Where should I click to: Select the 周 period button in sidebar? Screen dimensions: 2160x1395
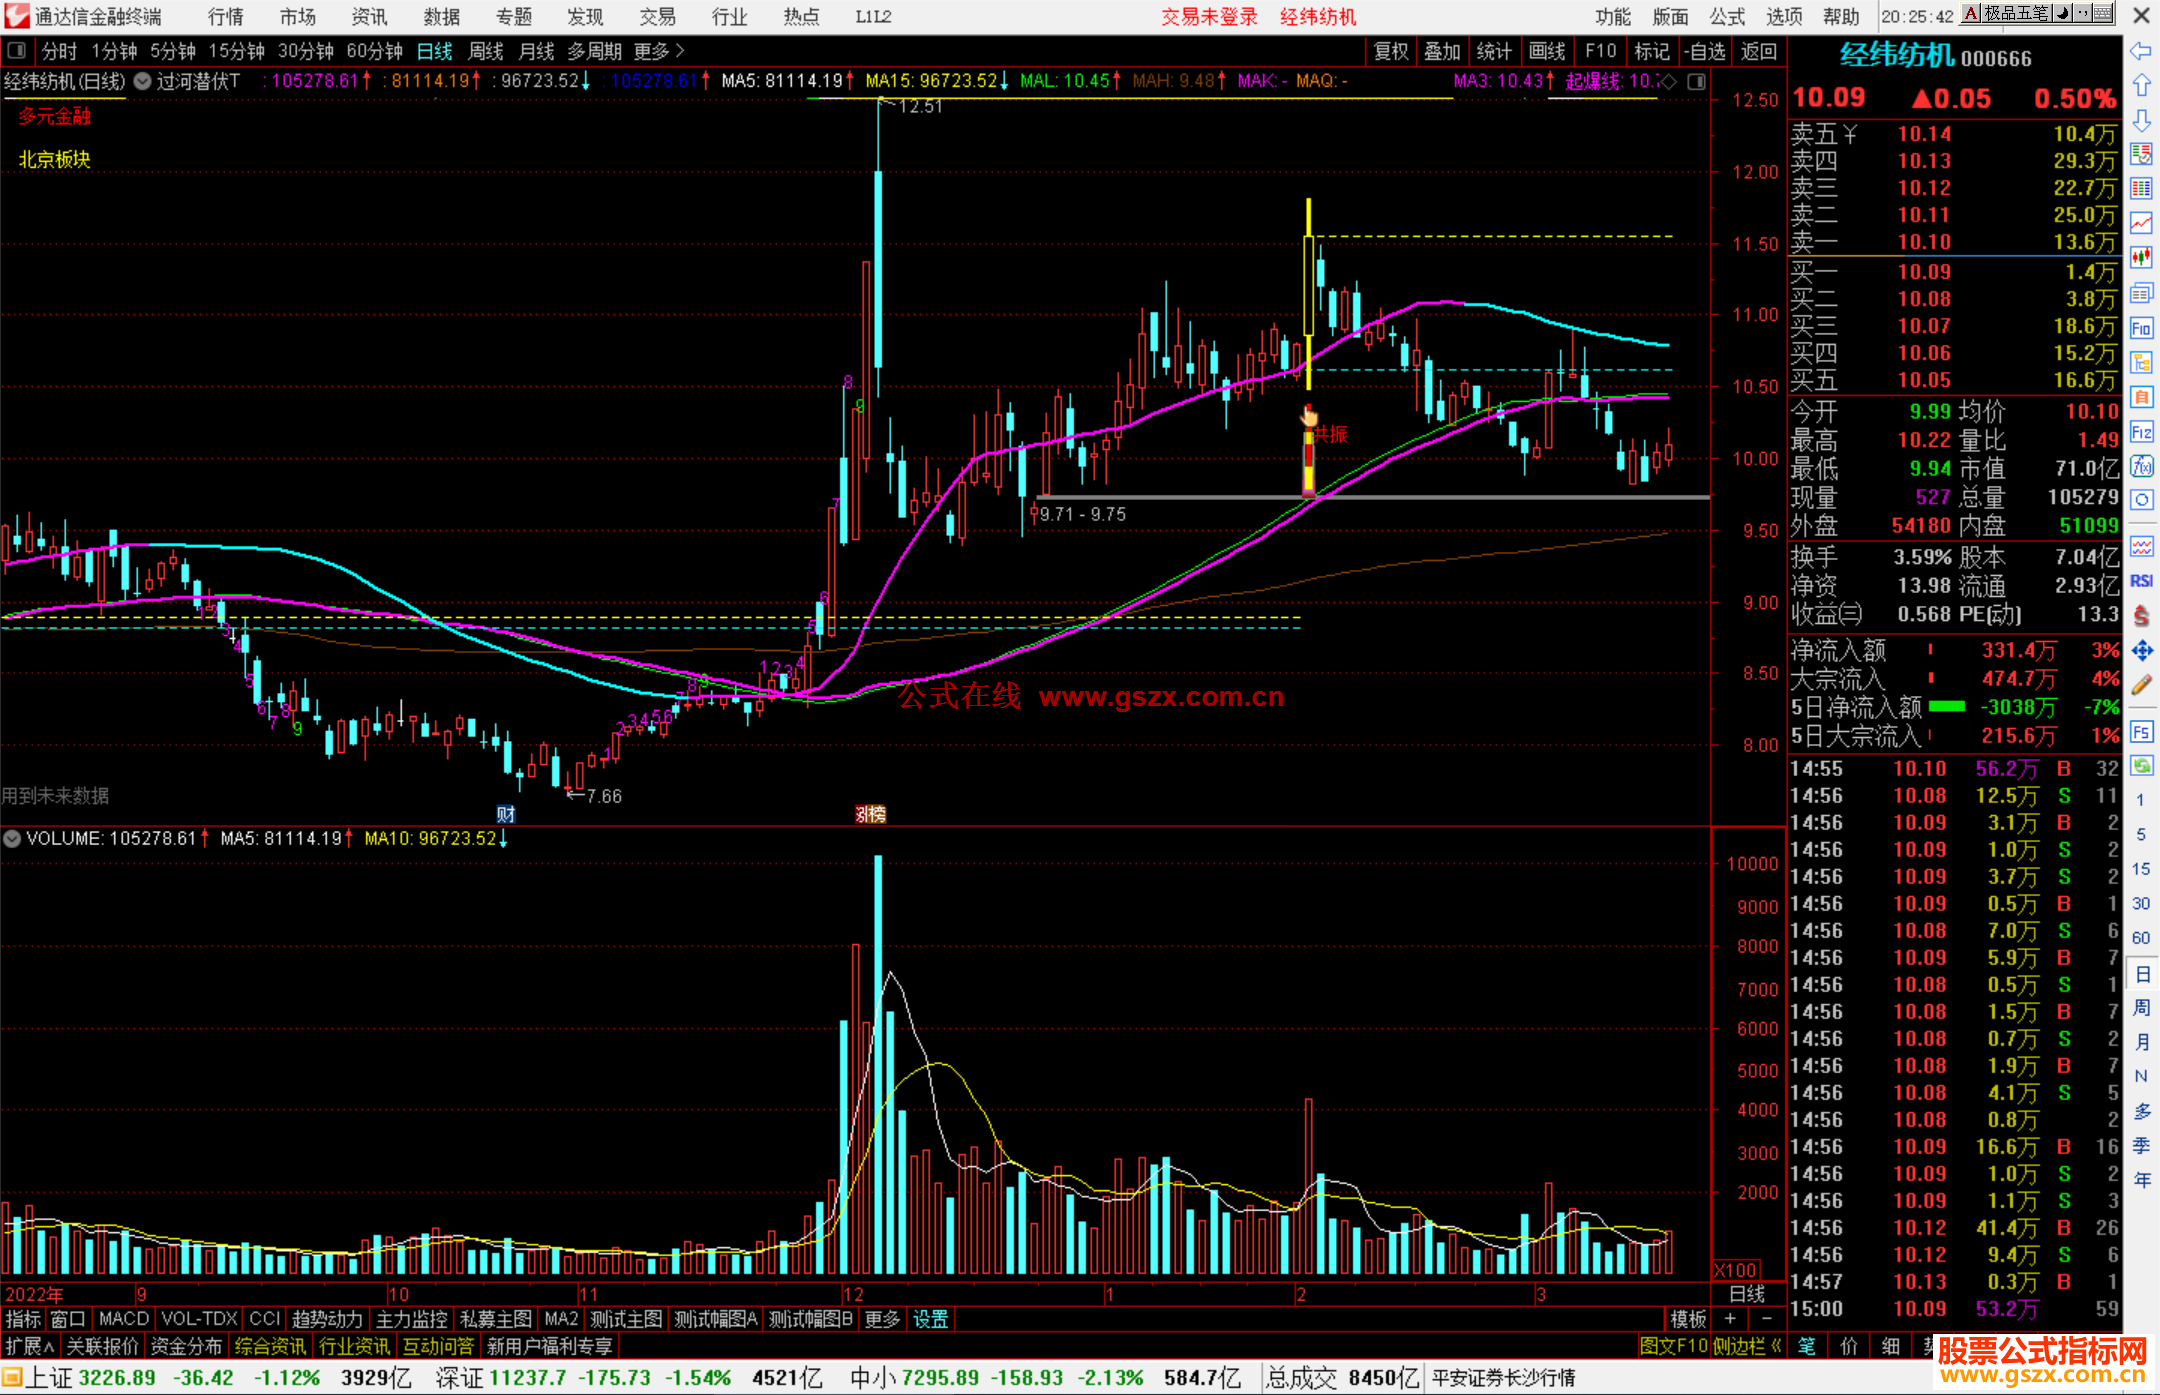2141,1008
